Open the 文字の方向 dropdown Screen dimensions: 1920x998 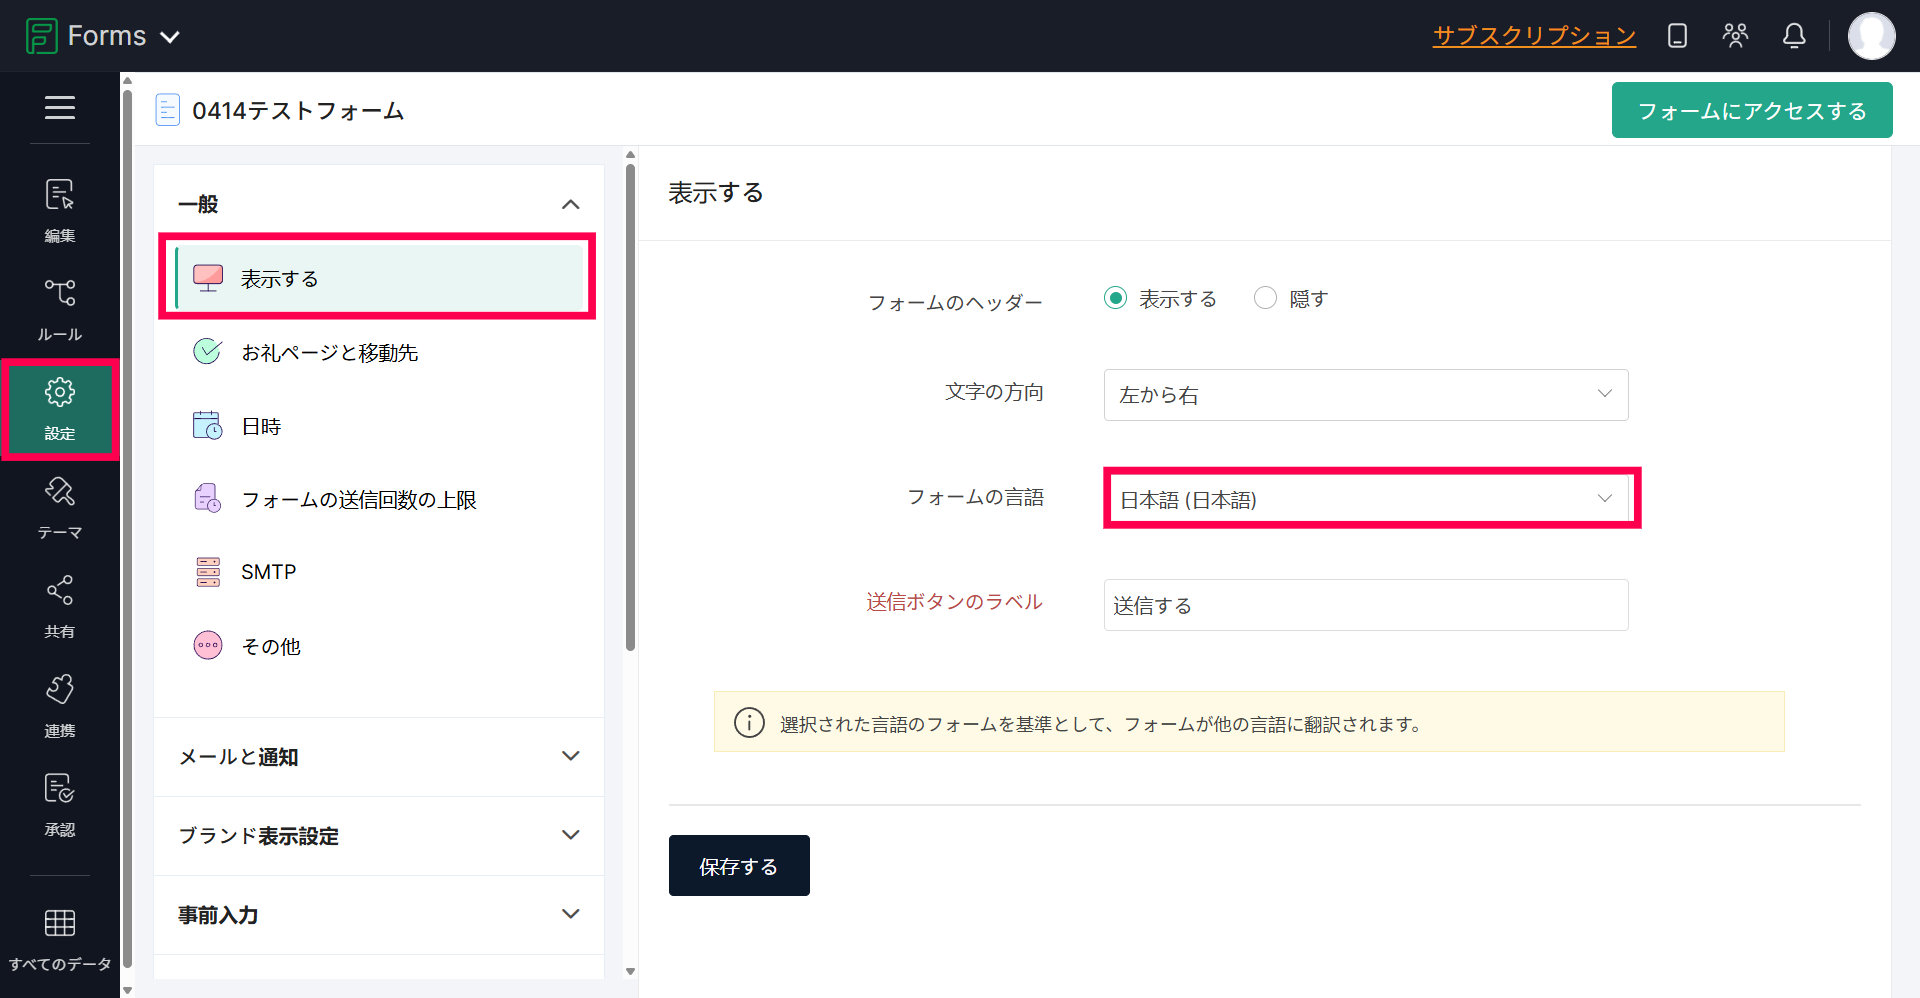pyautogui.click(x=1365, y=395)
